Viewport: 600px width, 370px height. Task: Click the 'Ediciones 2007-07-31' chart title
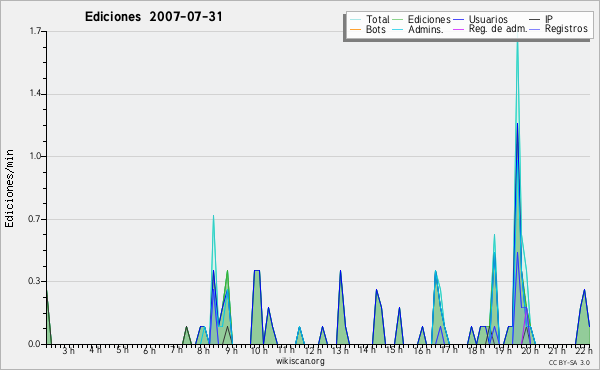153,17
